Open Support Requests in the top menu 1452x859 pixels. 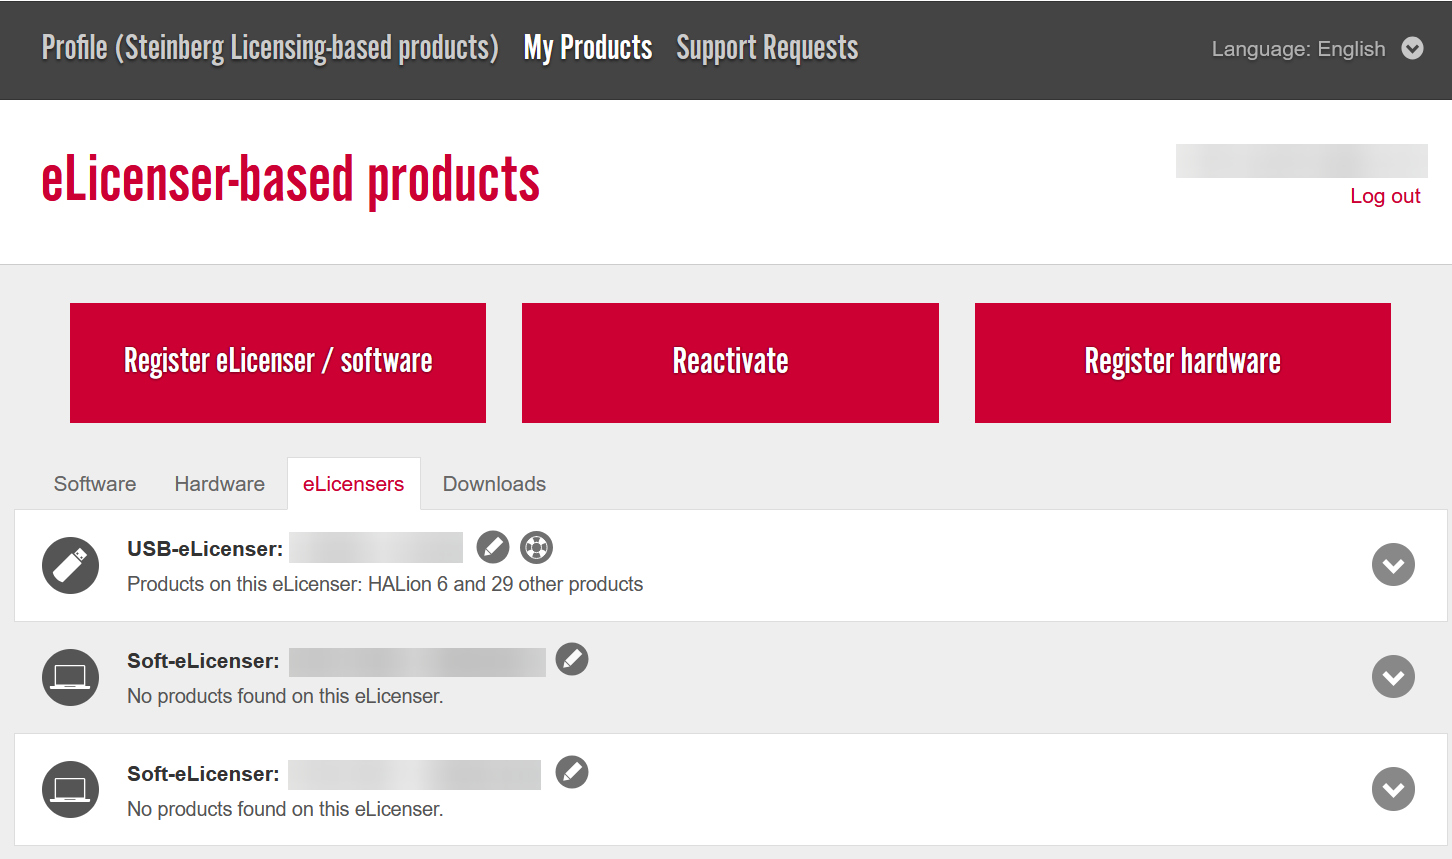click(x=767, y=48)
